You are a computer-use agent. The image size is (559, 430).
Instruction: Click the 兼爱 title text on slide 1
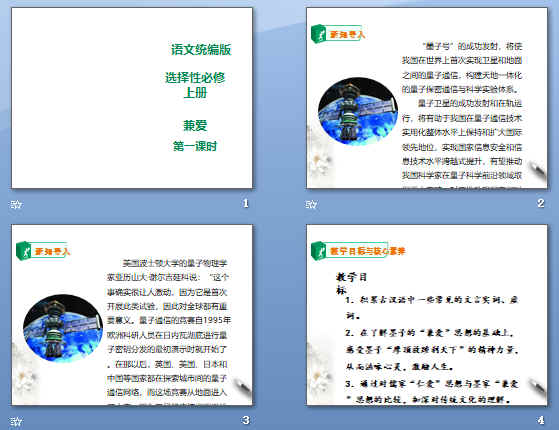195,126
